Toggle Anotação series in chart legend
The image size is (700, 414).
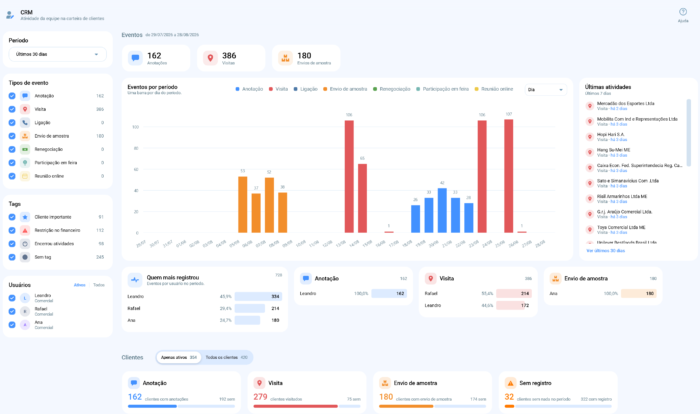click(249, 89)
